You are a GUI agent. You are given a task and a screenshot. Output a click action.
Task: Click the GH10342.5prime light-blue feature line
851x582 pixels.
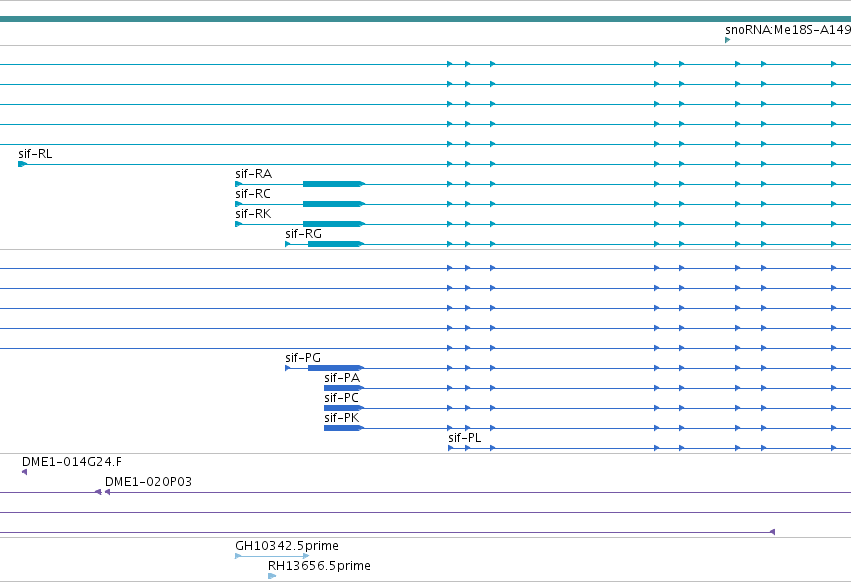click(272, 556)
